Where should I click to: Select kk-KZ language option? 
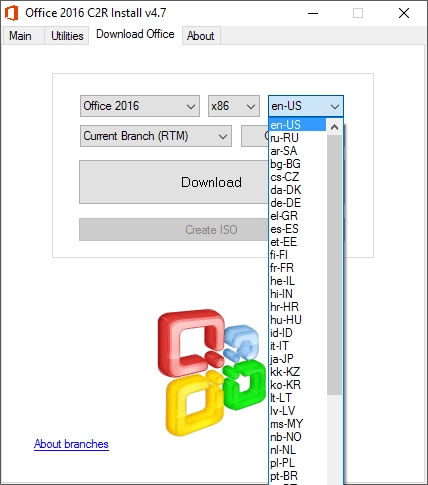click(x=297, y=372)
